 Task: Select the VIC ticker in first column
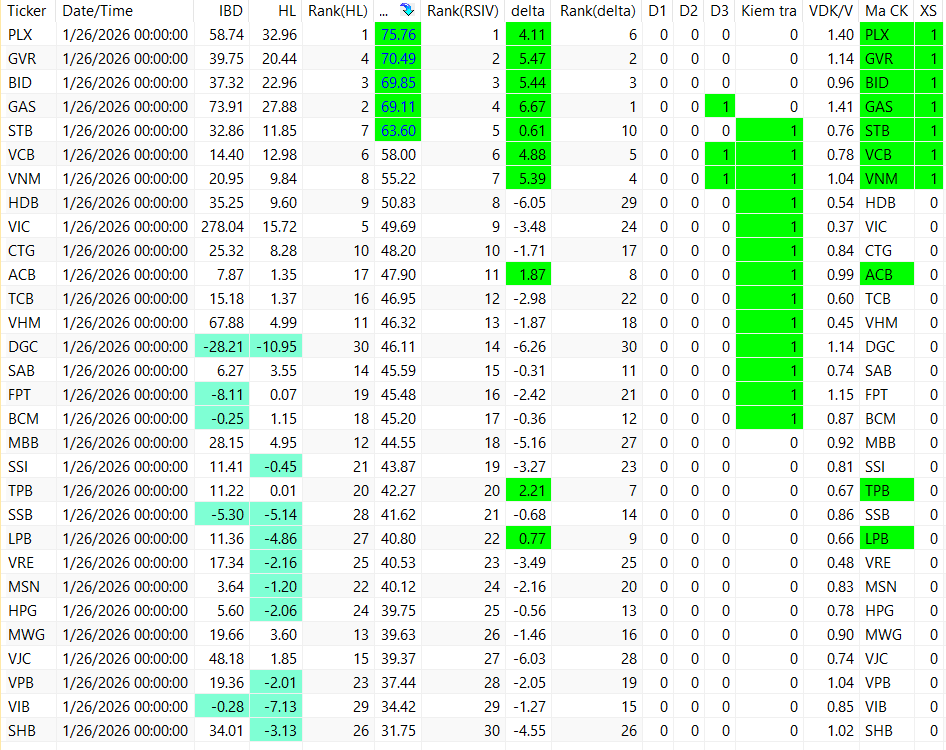pyautogui.click(x=19, y=227)
